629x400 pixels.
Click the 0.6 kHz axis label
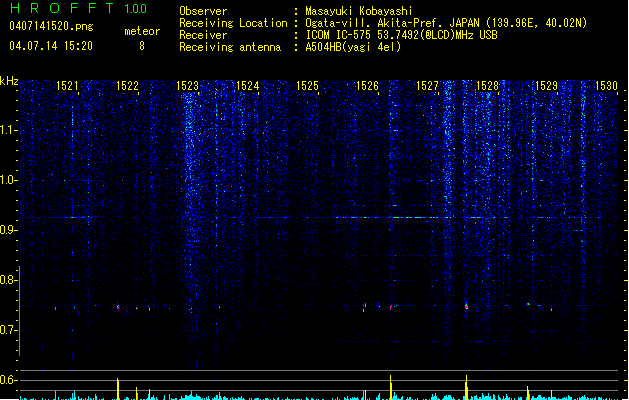coord(8,380)
